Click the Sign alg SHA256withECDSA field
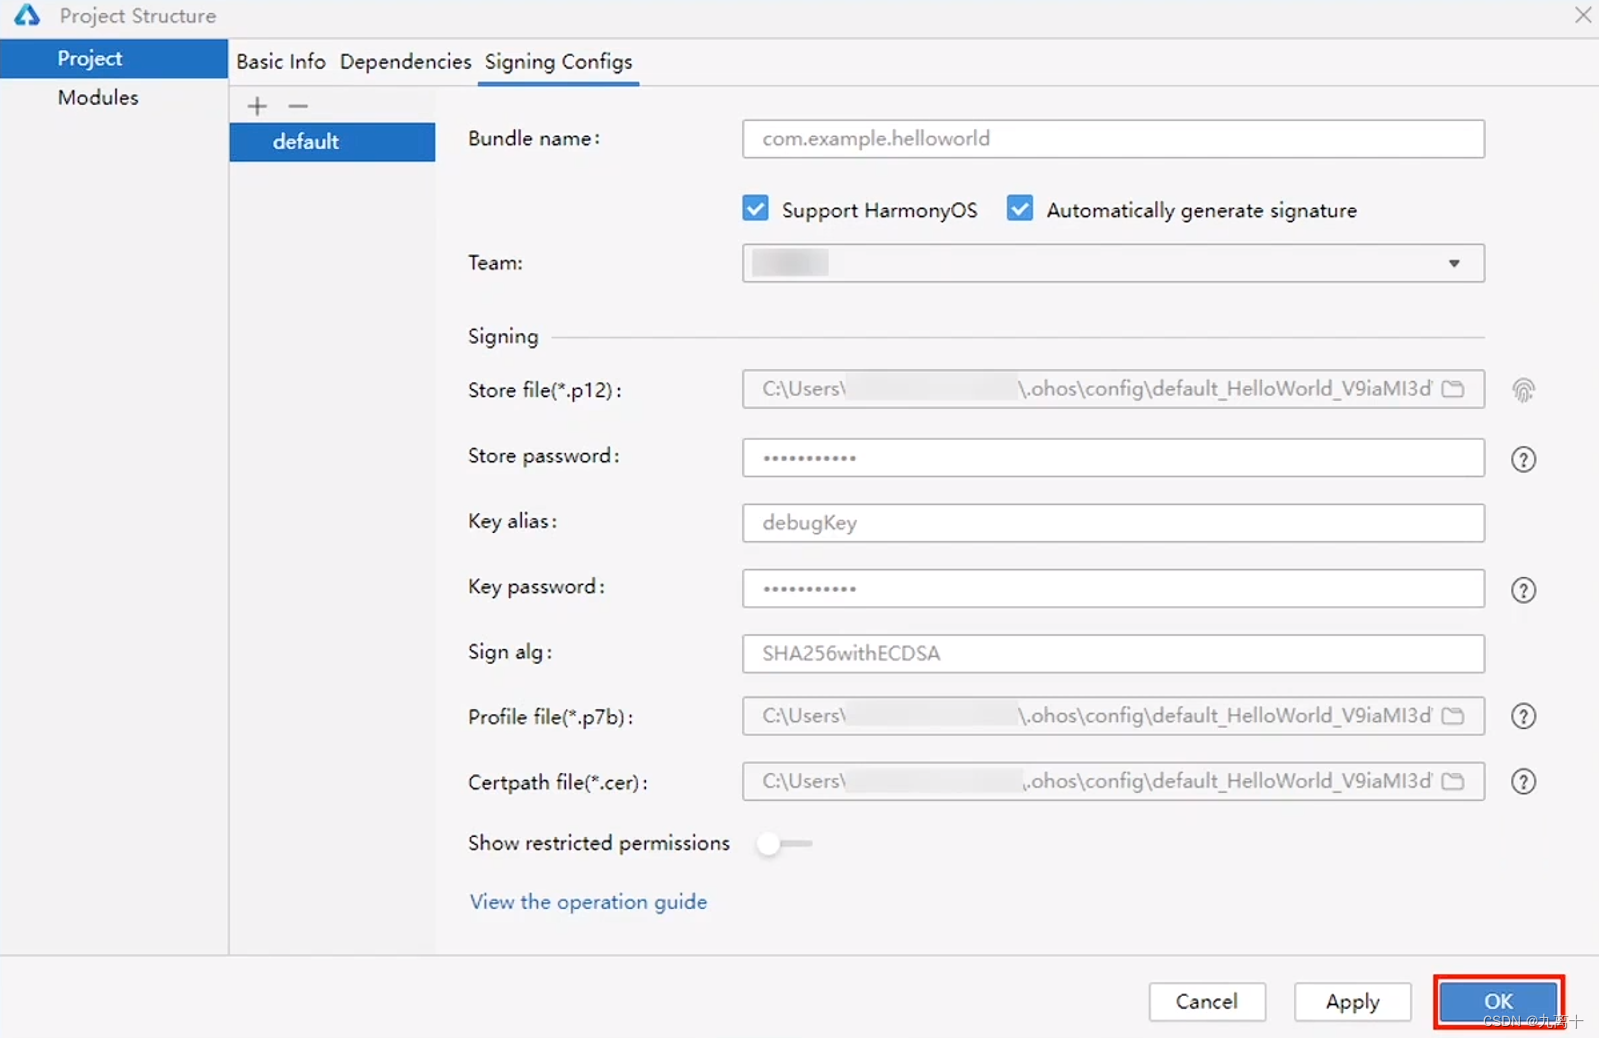The image size is (1599, 1038). [x=1113, y=654]
